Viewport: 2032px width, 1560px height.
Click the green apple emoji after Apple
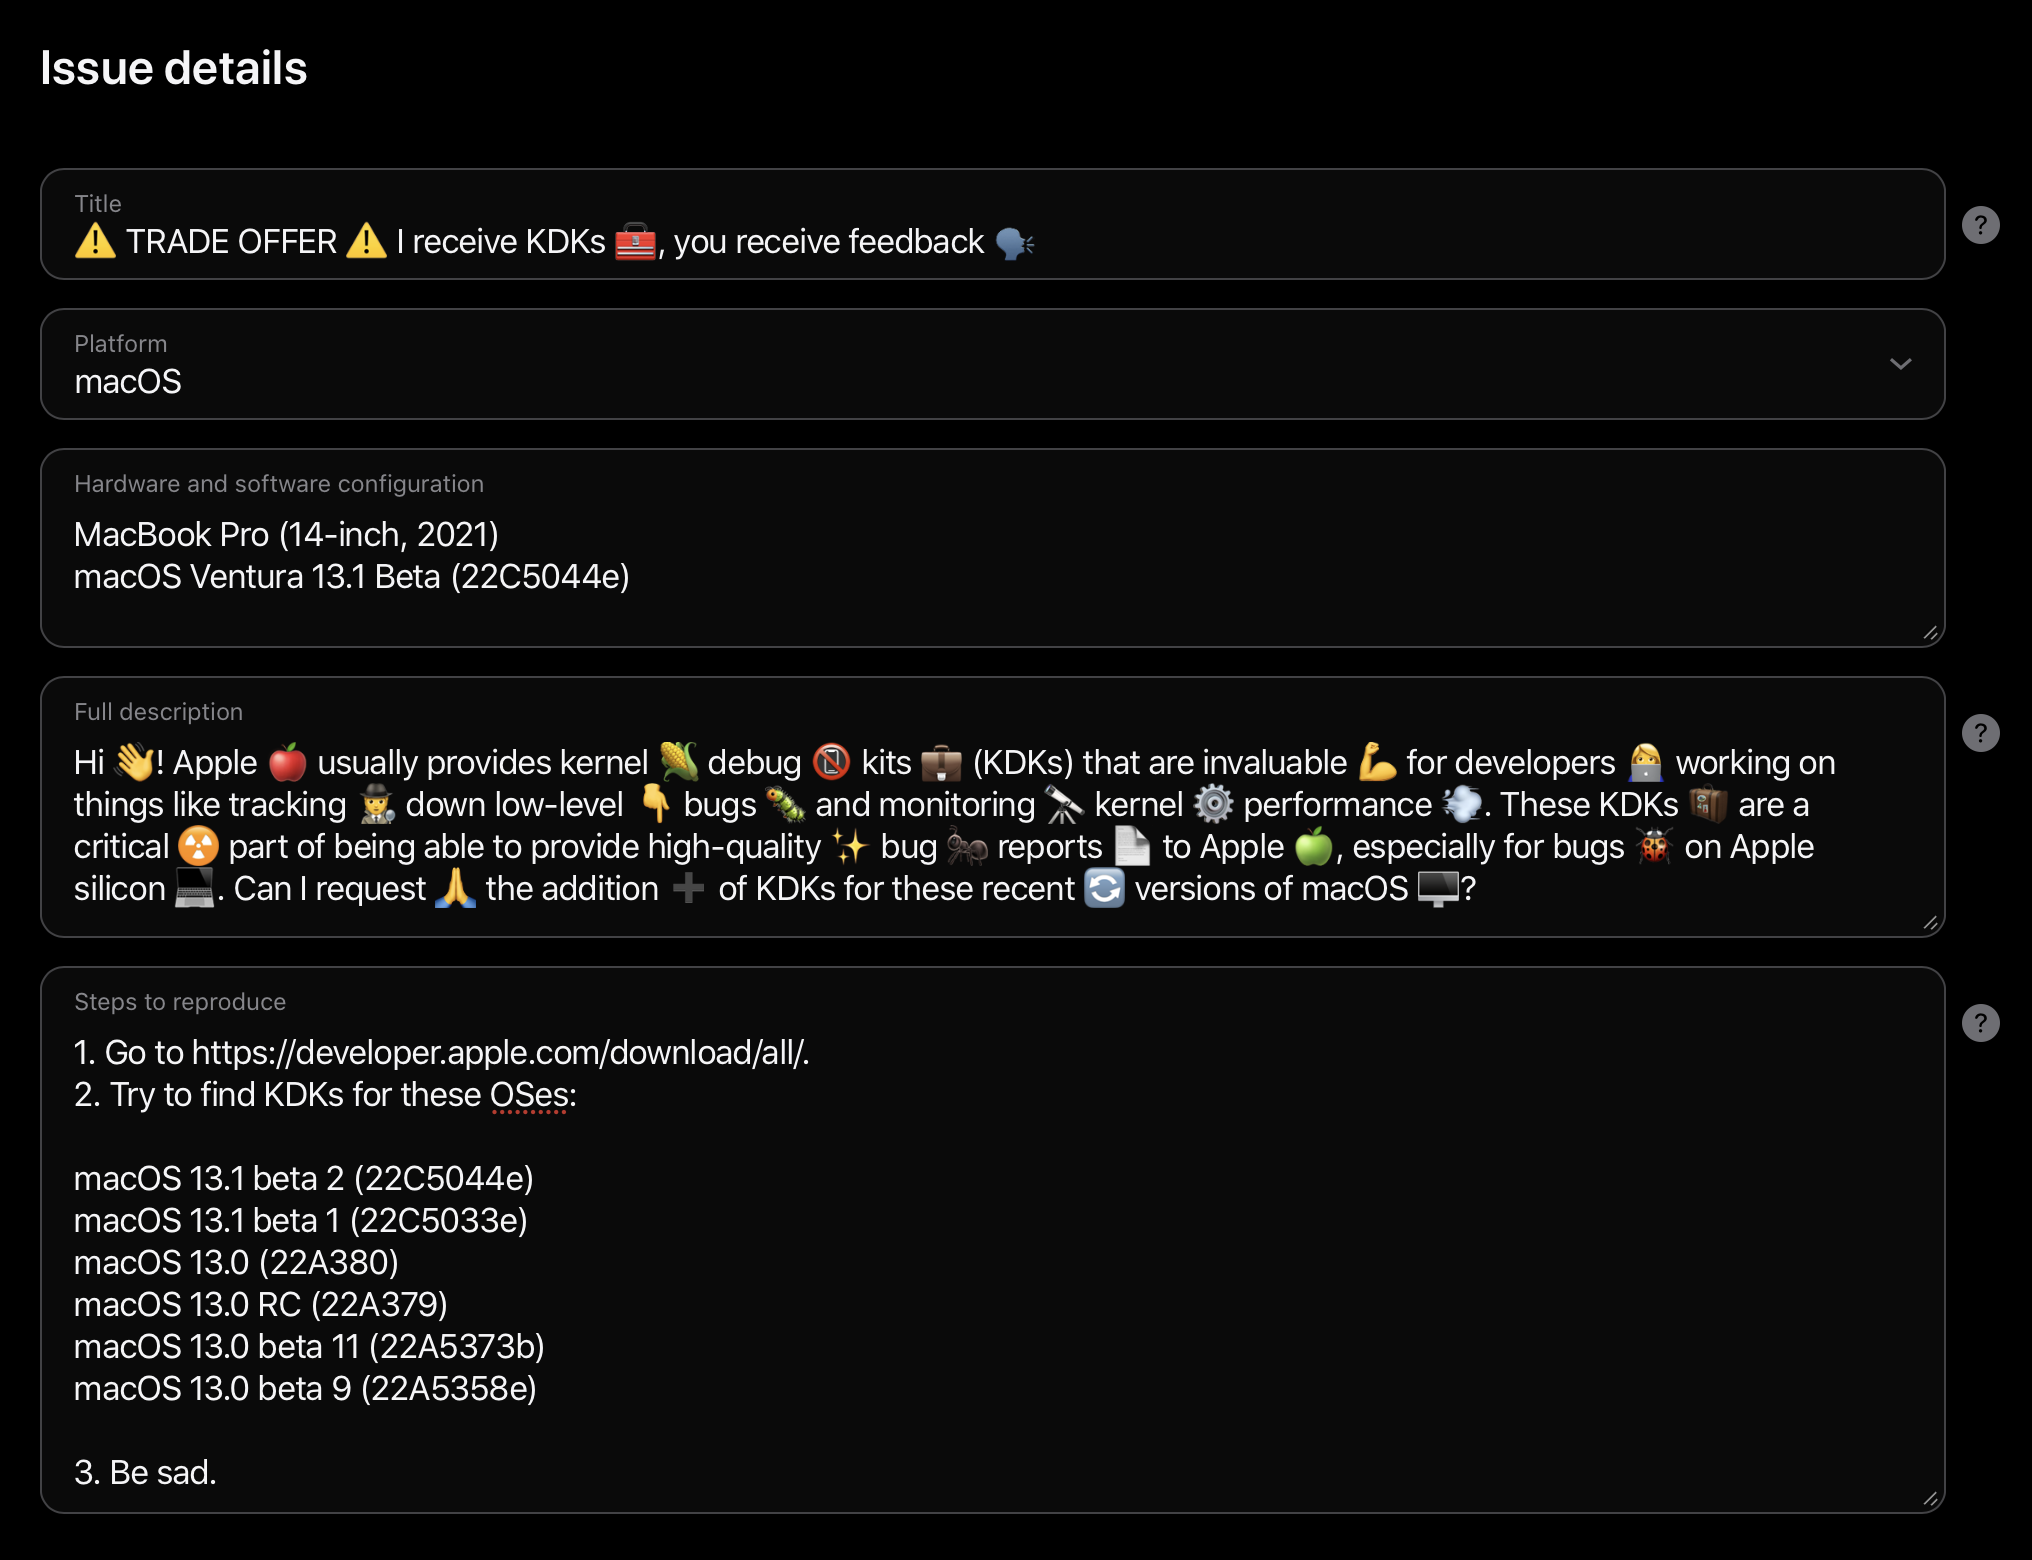pos(1314,846)
